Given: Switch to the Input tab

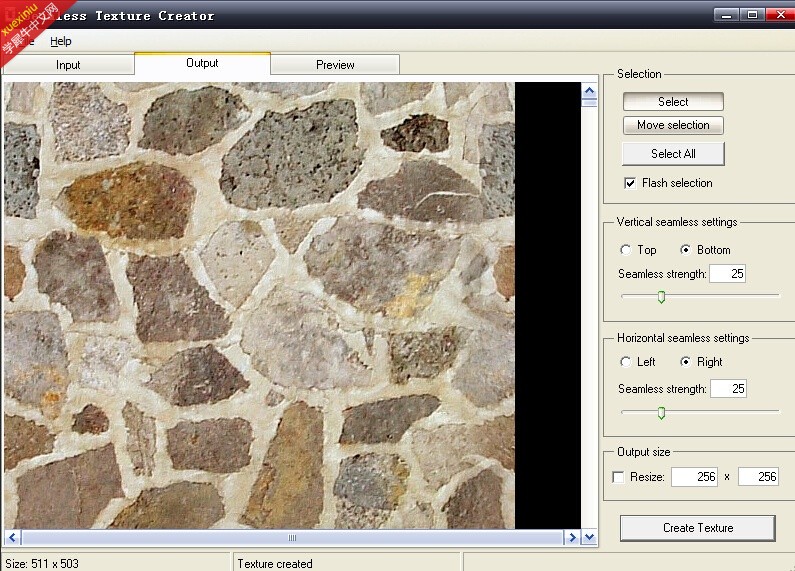Looking at the screenshot, I should pos(68,65).
